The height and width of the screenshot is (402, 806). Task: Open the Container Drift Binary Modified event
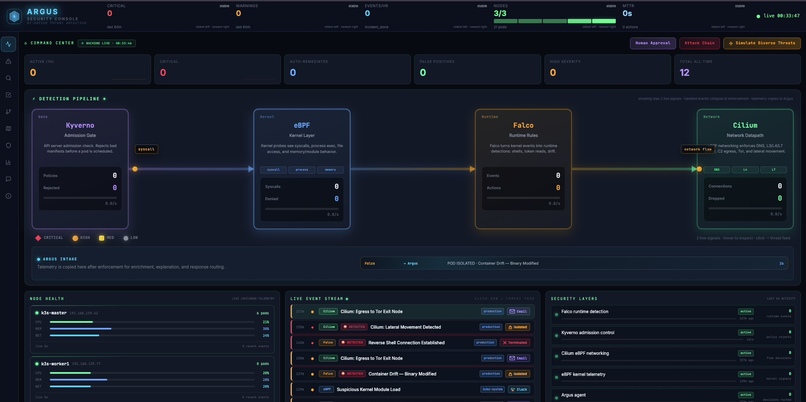413,374
